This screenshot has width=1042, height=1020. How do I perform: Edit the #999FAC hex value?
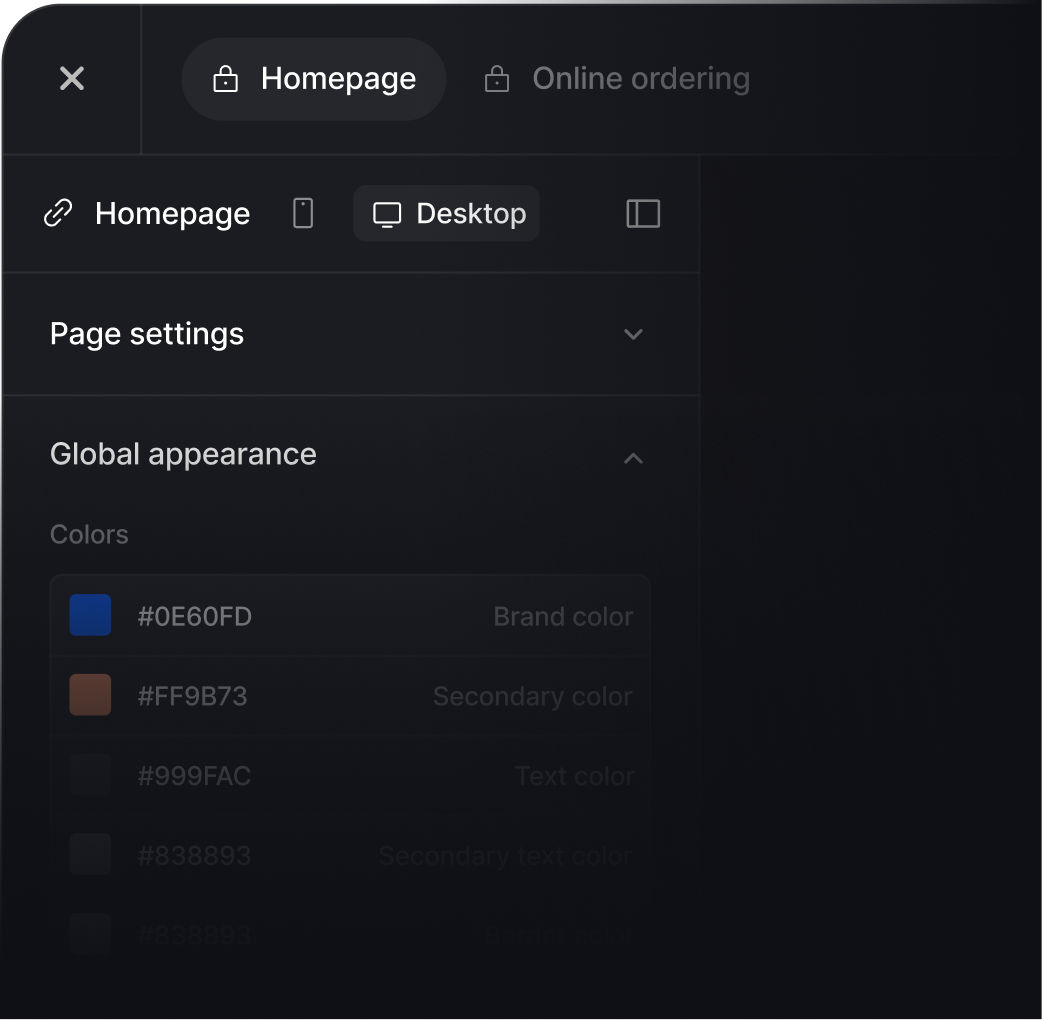pyautogui.click(x=194, y=776)
